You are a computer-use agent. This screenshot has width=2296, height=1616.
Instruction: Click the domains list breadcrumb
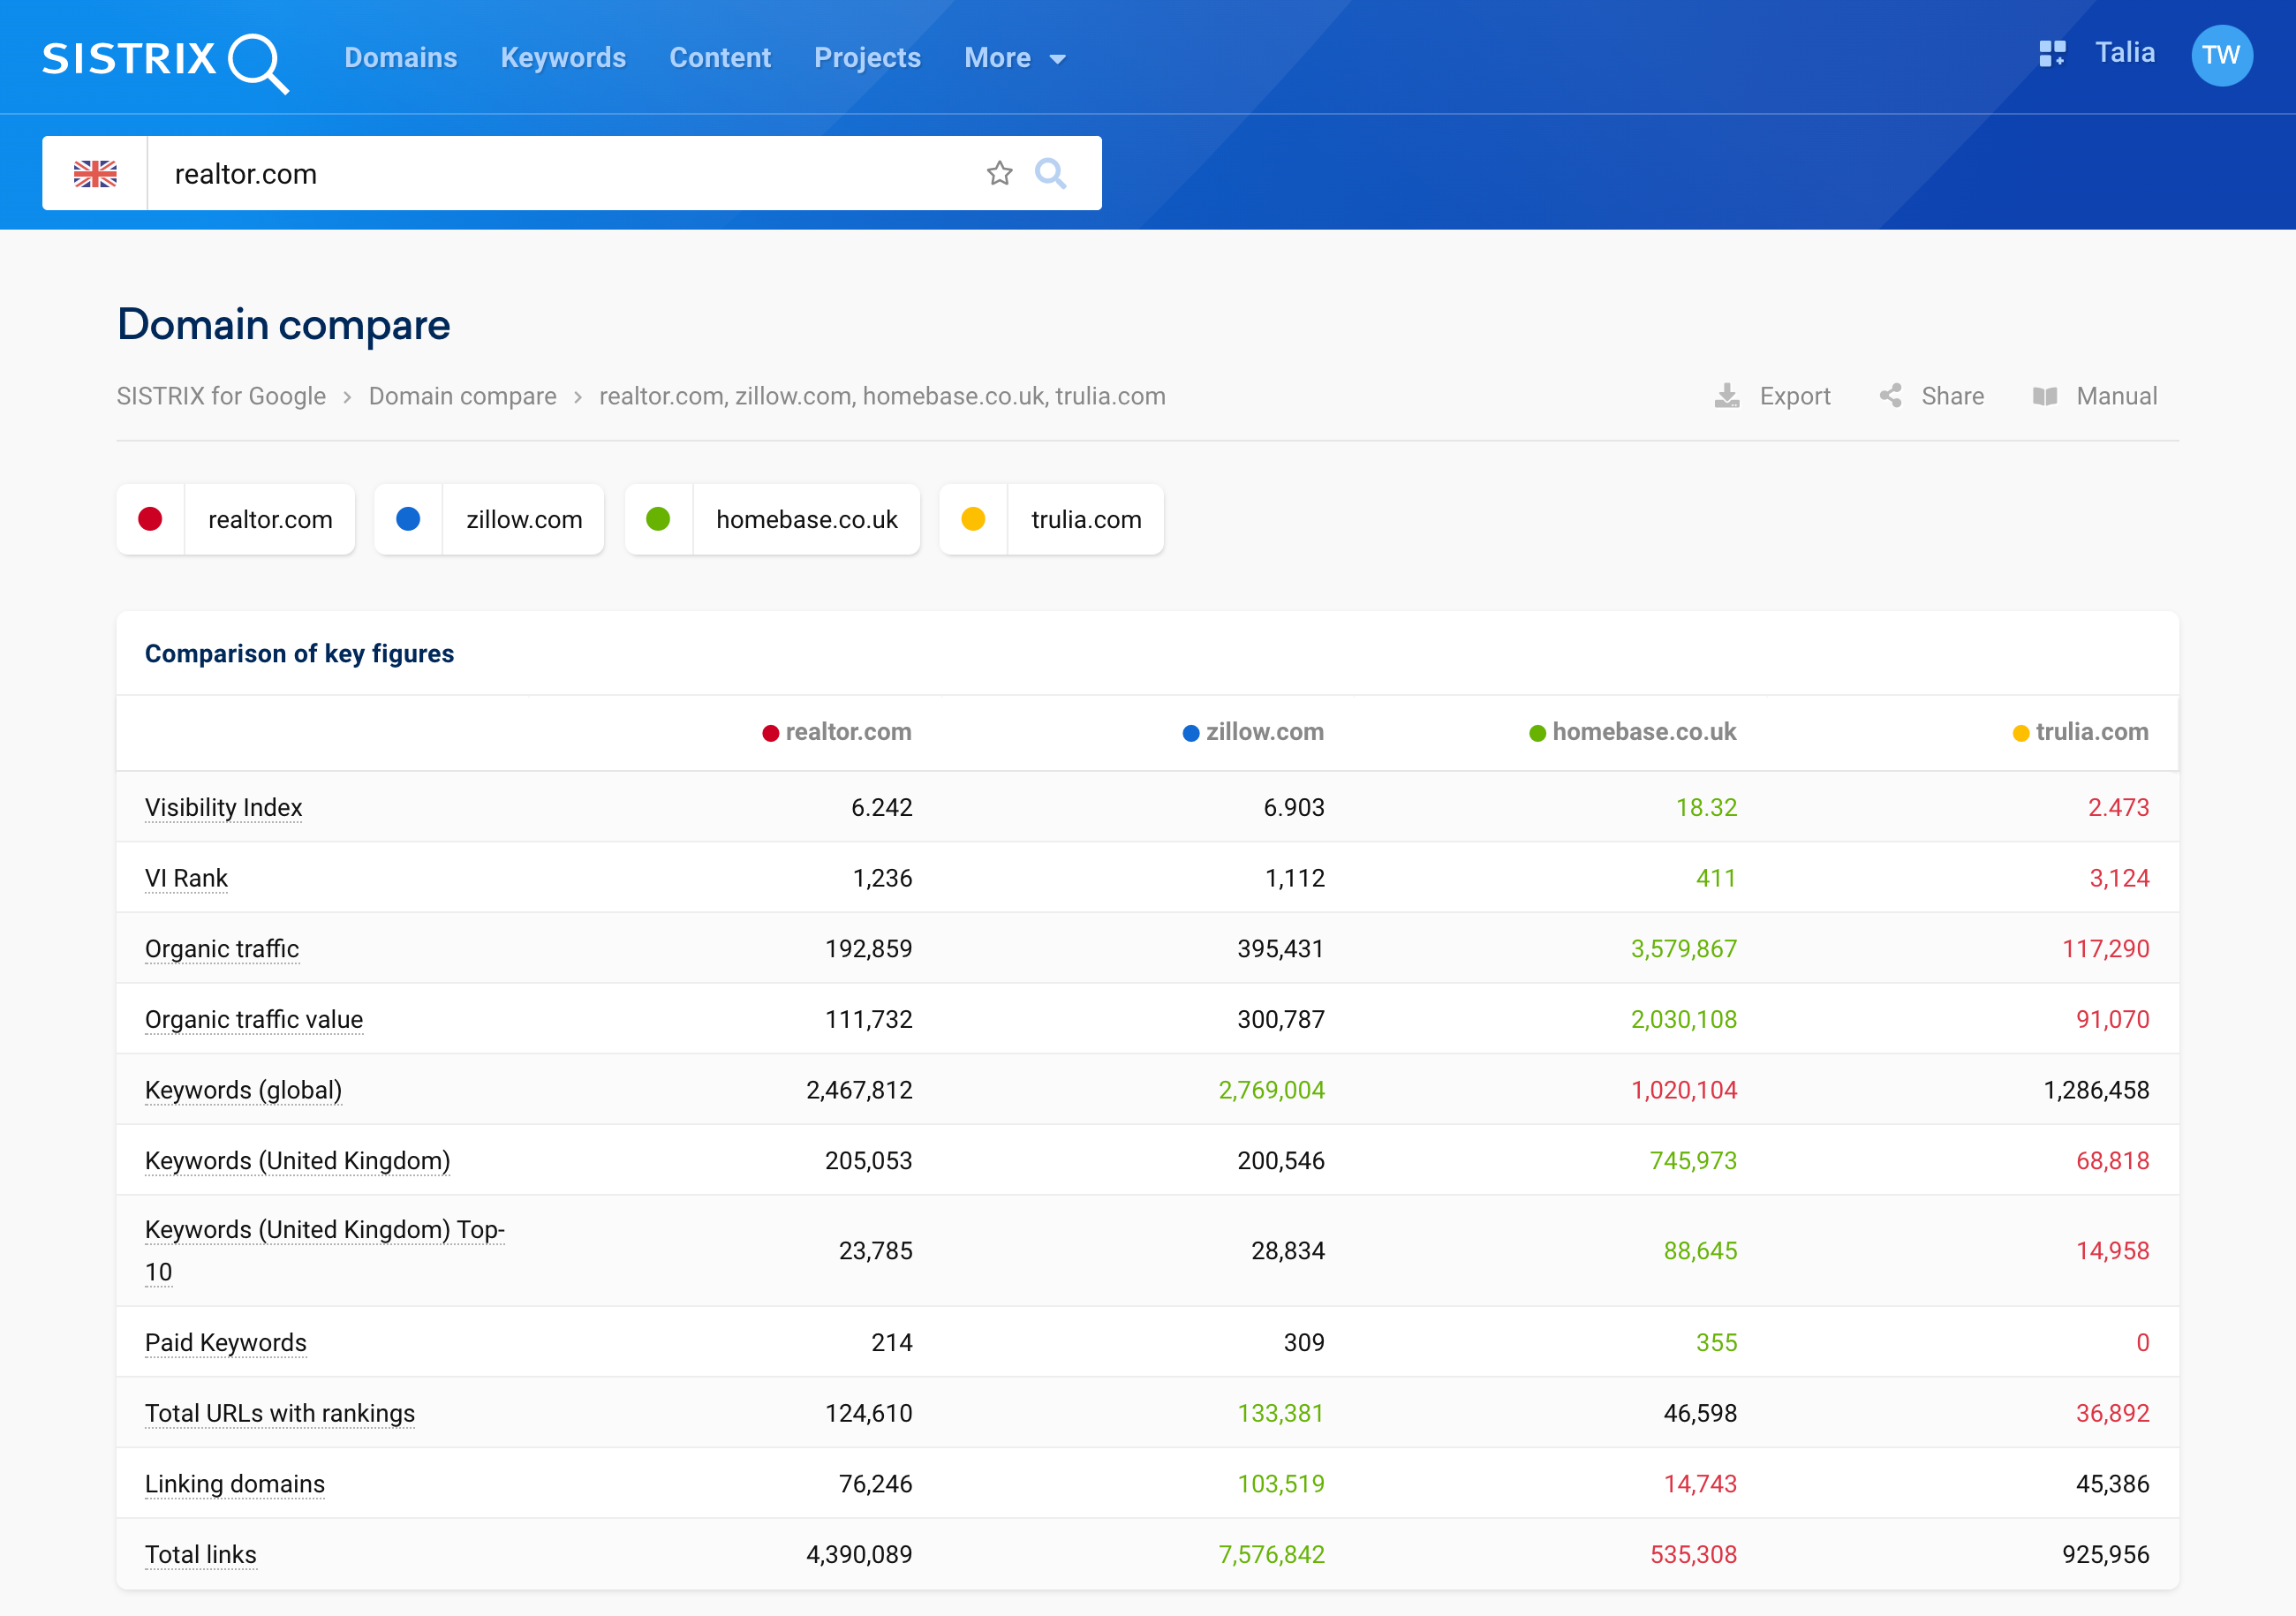(x=882, y=396)
